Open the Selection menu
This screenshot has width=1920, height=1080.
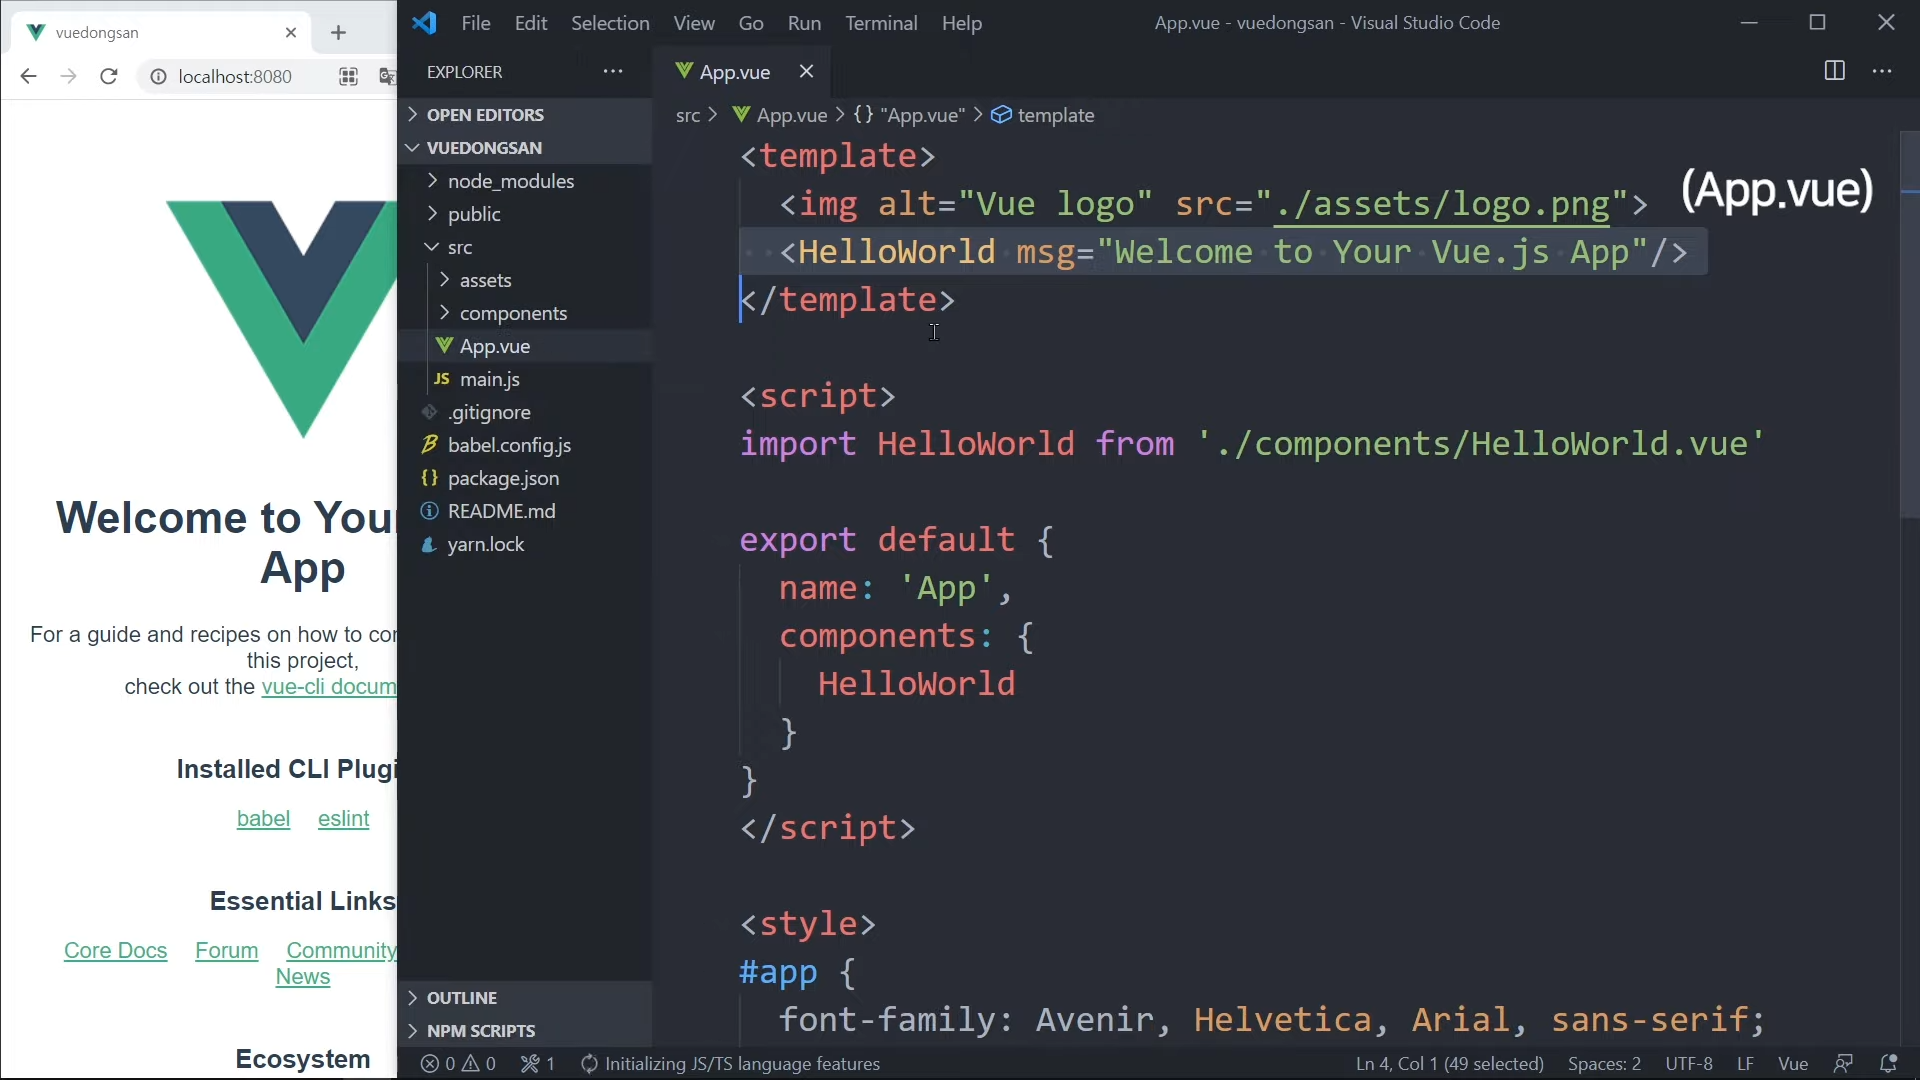[x=609, y=23]
